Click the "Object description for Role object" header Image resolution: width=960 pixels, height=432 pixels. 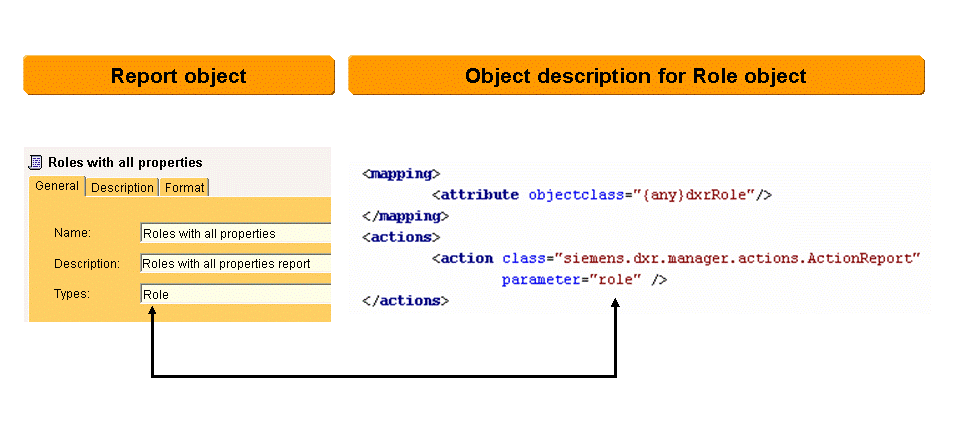[635, 76]
